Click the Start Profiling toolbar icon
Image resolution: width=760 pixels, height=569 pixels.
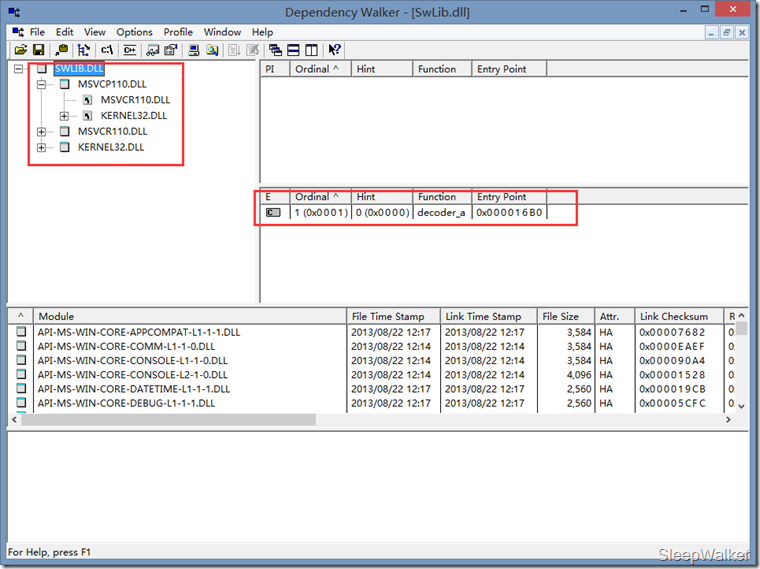pyautogui.click(x=235, y=50)
